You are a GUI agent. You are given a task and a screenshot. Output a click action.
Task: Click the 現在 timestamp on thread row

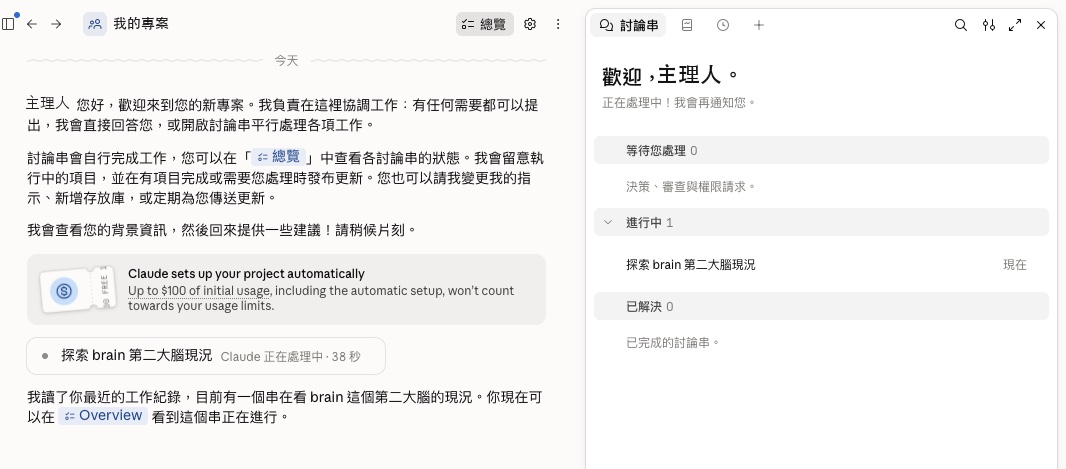coord(1014,264)
